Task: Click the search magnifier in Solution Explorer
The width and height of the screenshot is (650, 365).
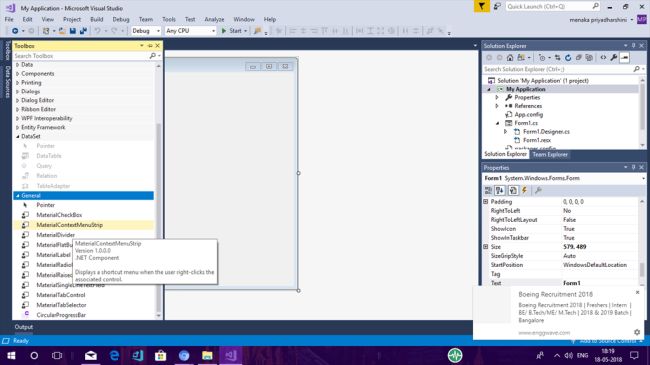Action: click(637, 69)
